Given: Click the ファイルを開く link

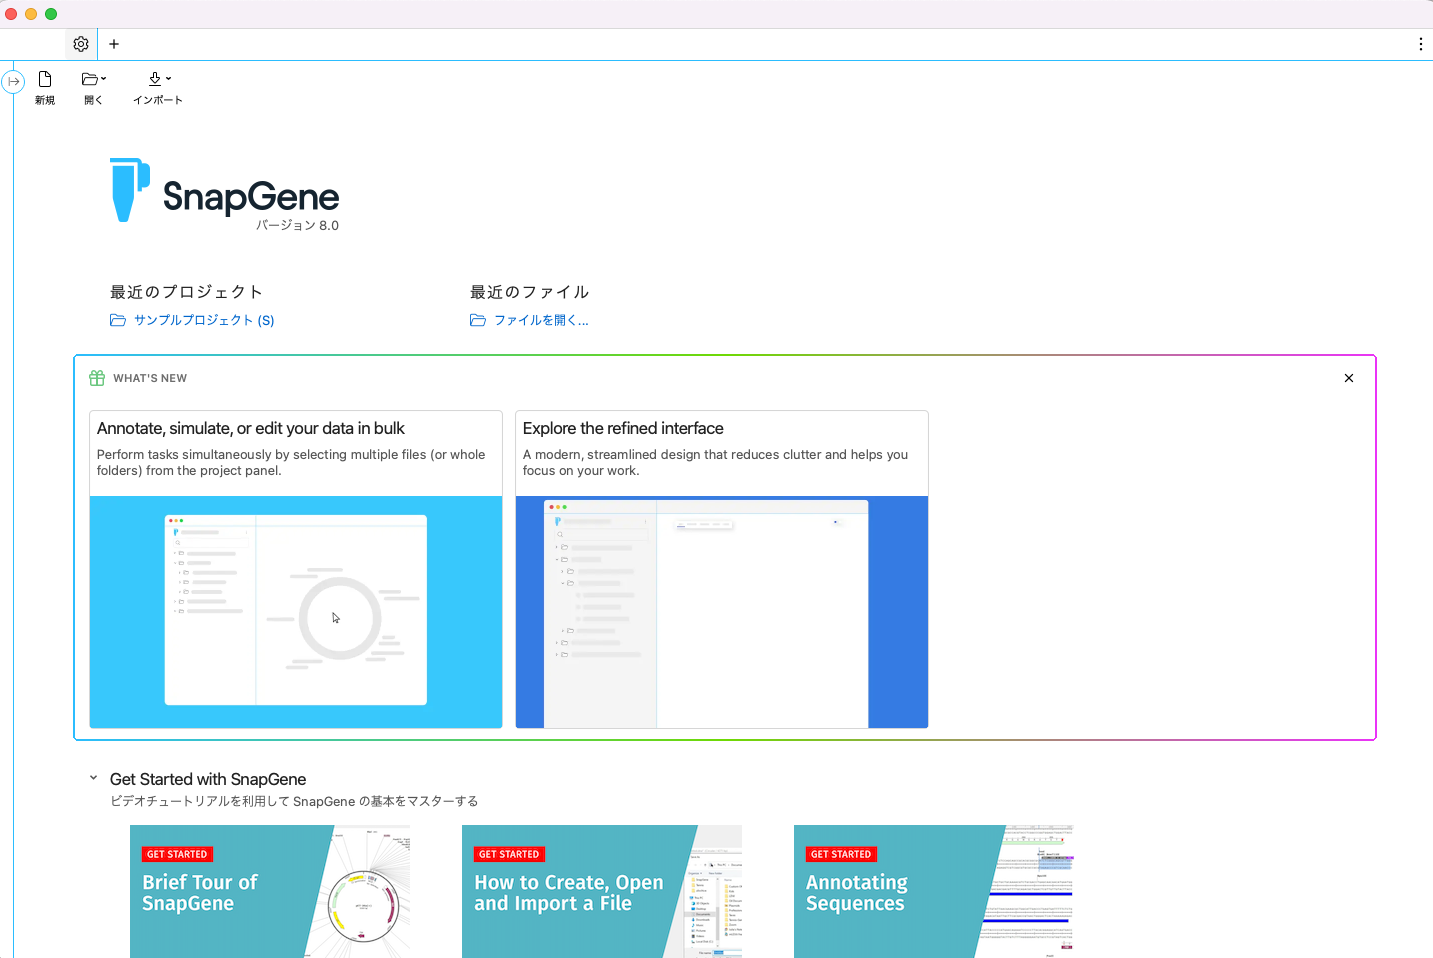Looking at the screenshot, I should coord(541,320).
